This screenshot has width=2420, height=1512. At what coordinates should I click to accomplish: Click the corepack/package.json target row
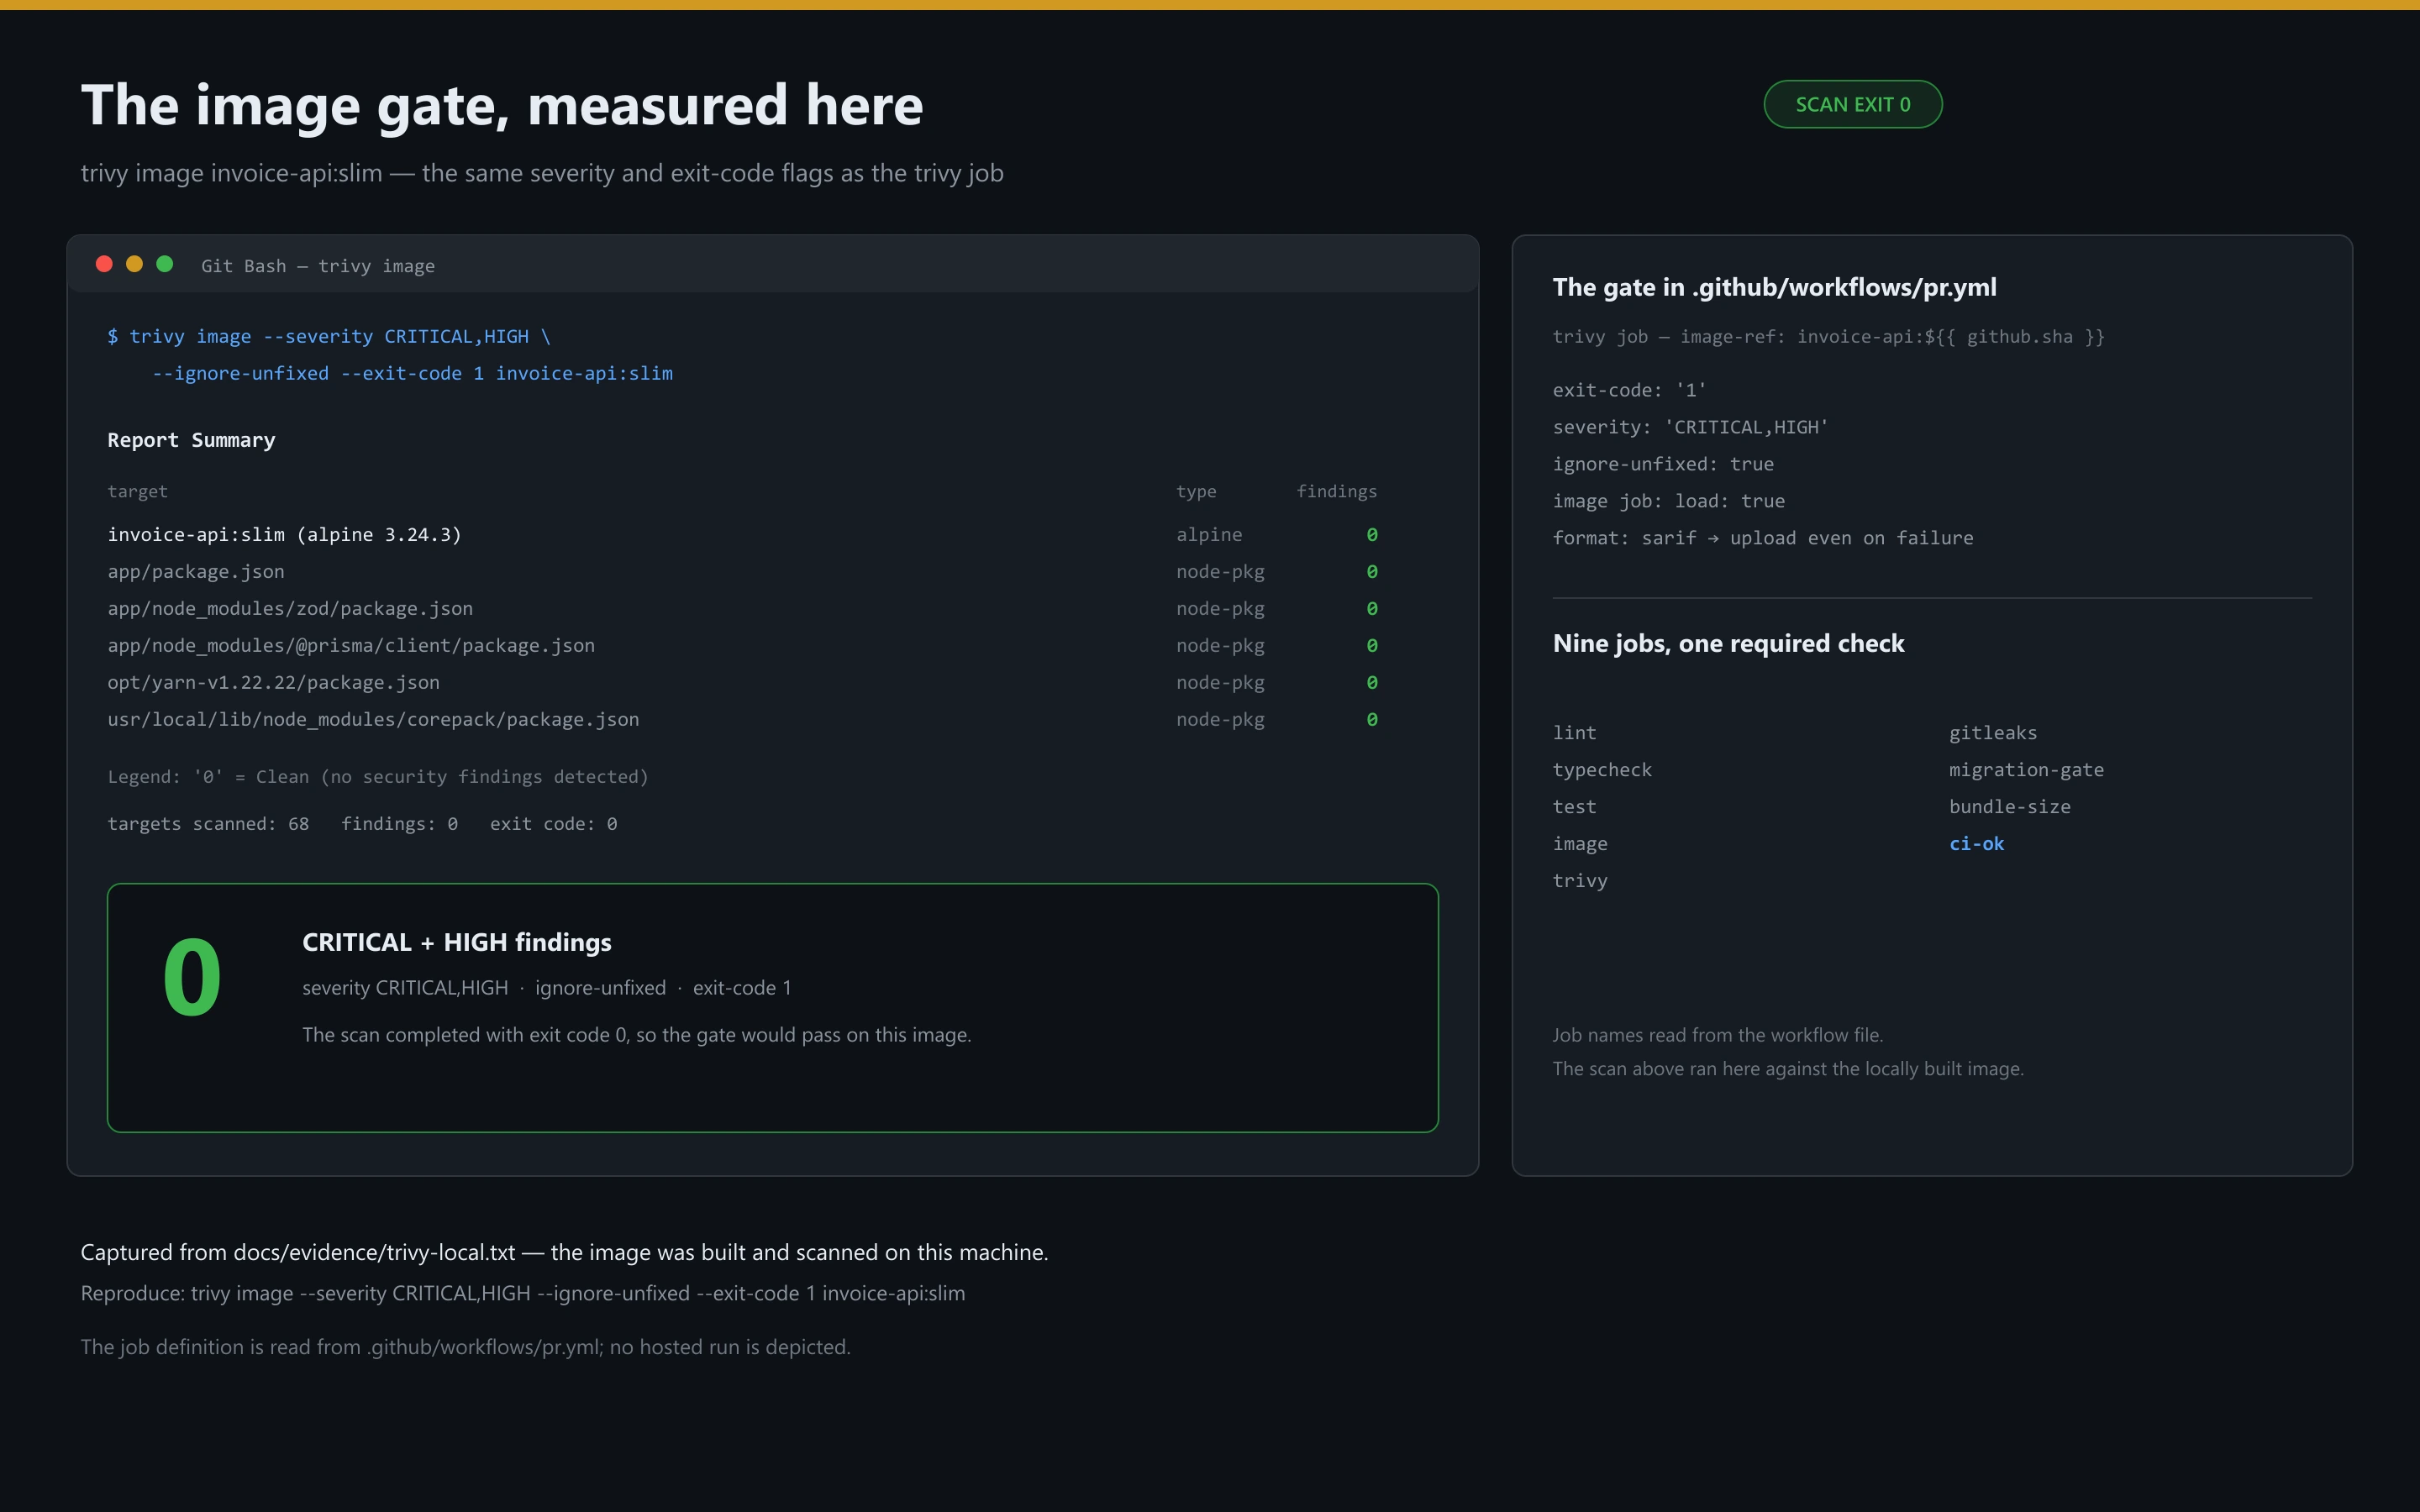(742, 720)
